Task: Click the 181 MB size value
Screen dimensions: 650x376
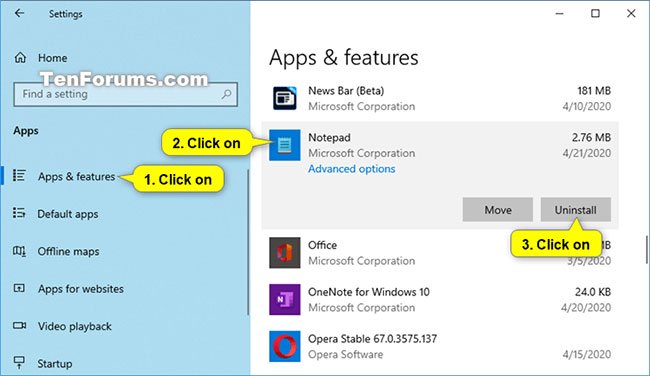Action: [x=594, y=90]
